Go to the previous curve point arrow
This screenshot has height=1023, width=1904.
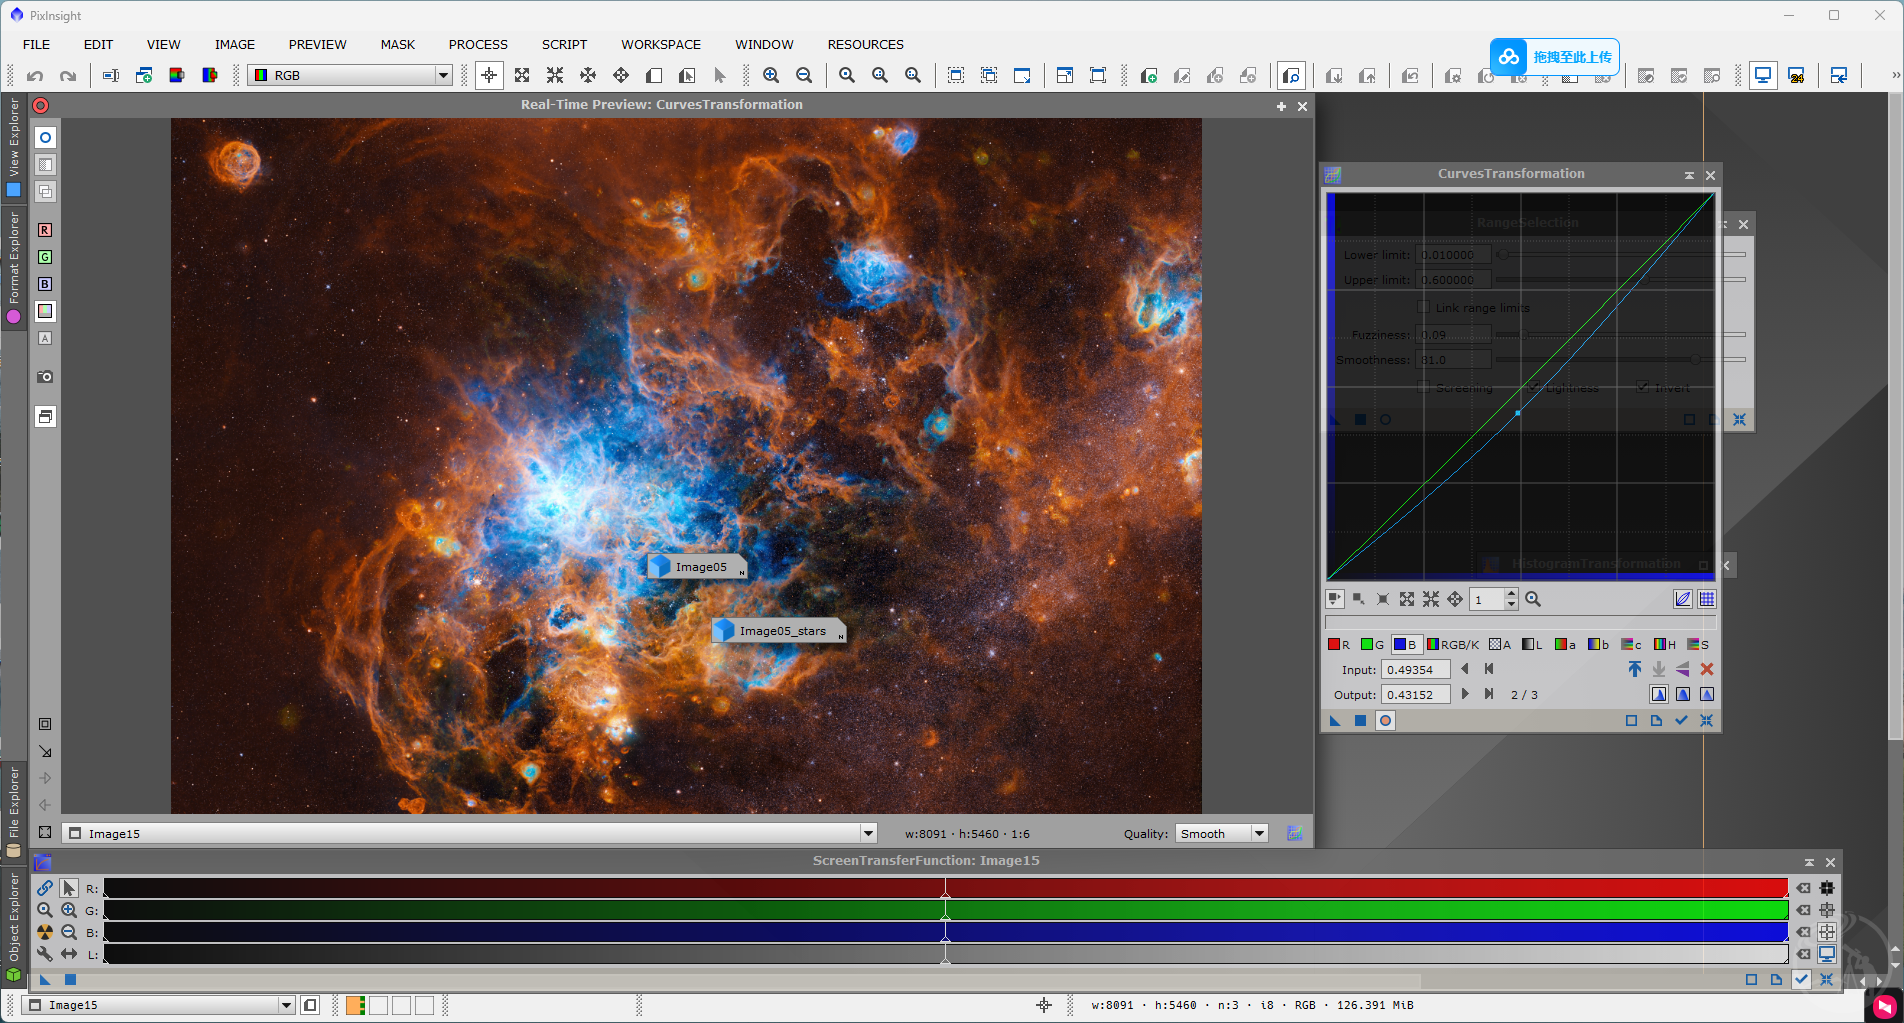point(1465,669)
